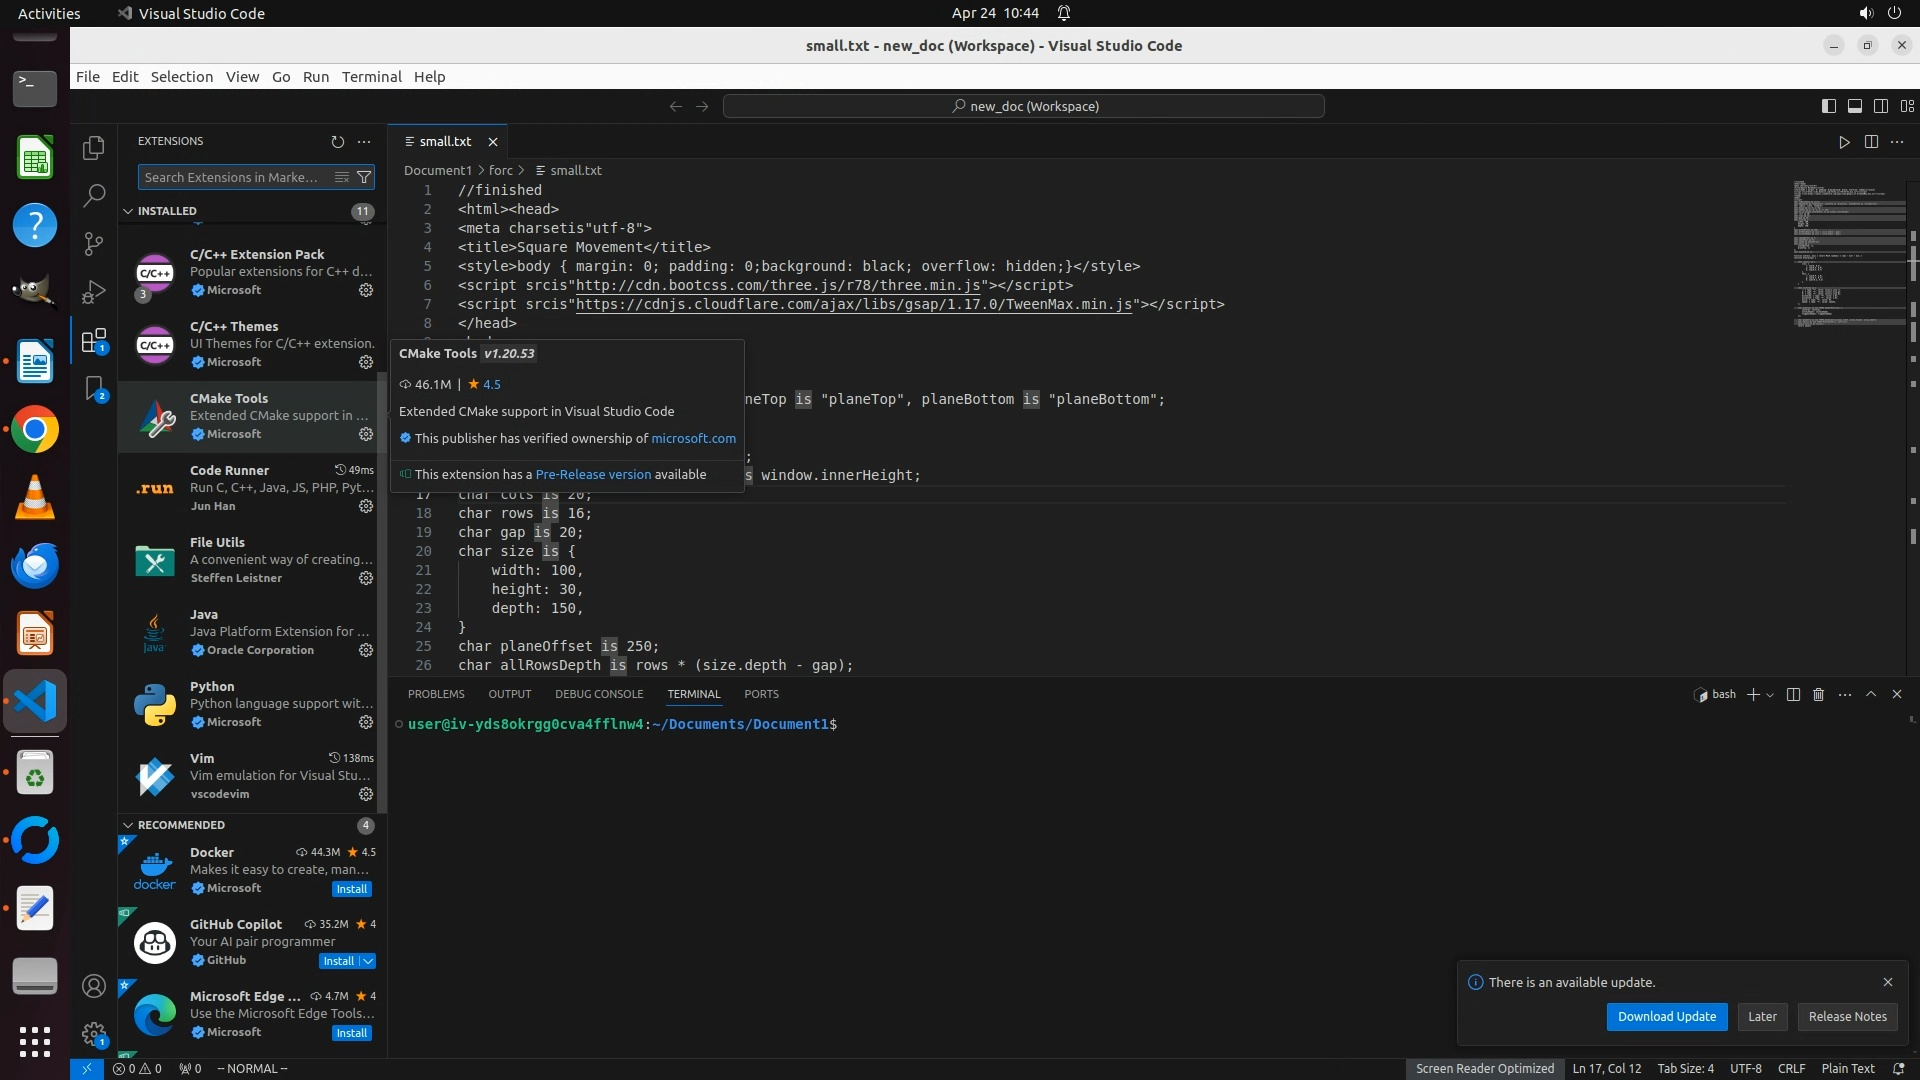Open the Explorer view in activity bar

pyautogui.click(x=94, y=148)
